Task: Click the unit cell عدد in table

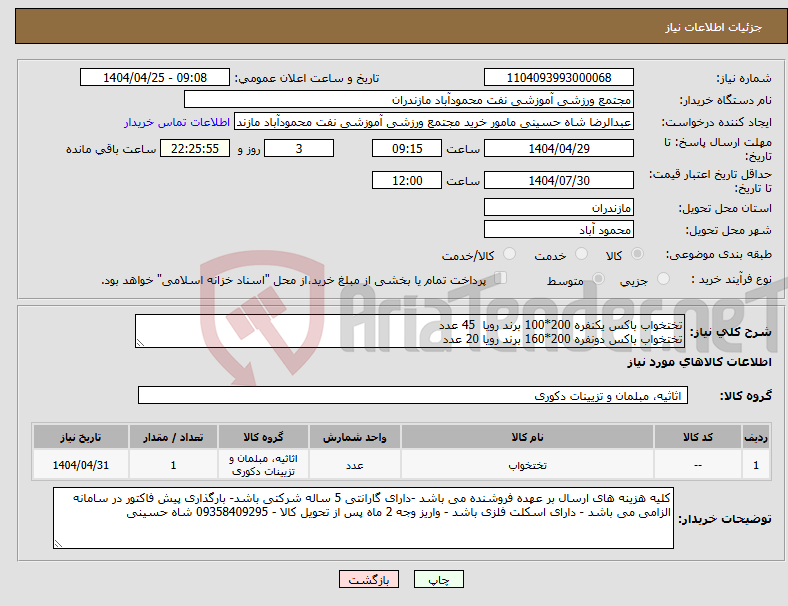Action: [355, 465]
